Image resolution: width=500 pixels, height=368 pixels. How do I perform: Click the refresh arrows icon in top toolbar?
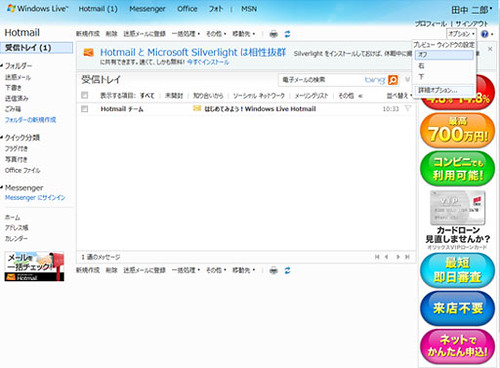pyautogui.click(x=287, y=34)
